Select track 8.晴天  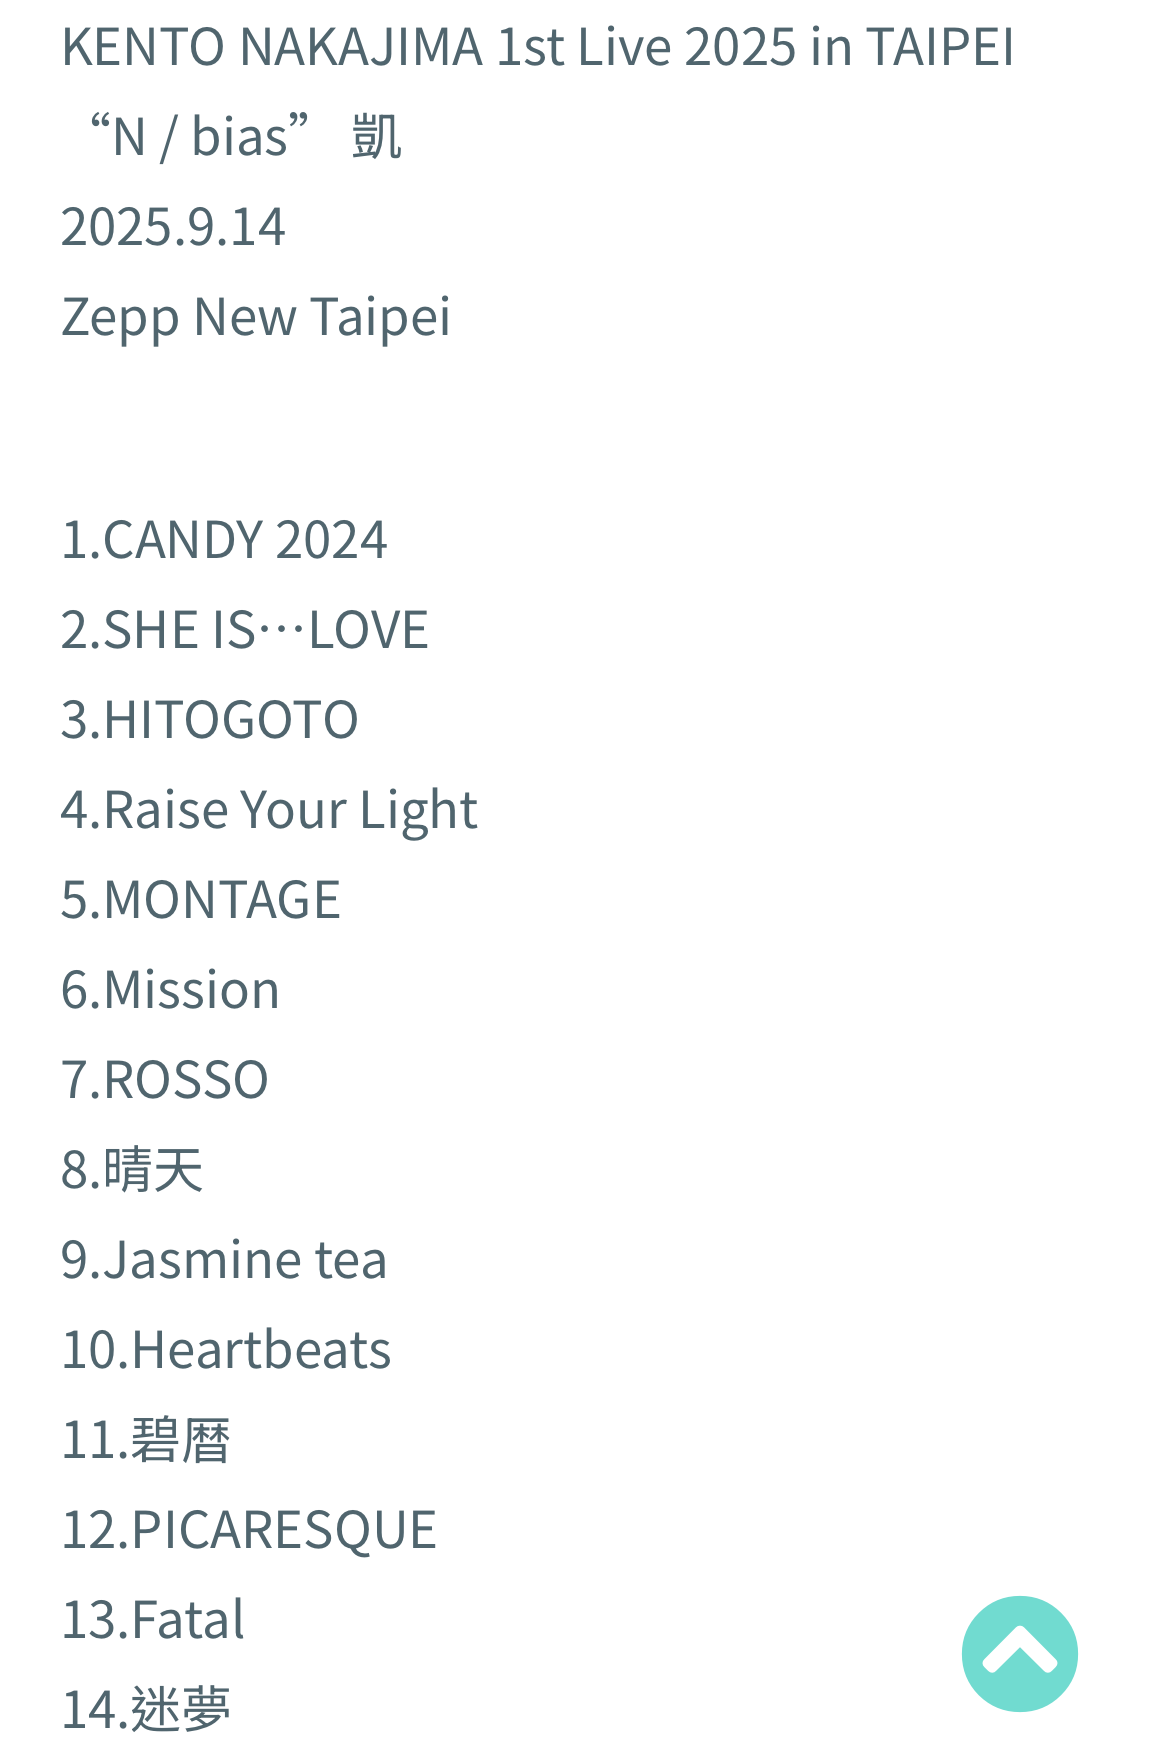(x=132, y=1170)
